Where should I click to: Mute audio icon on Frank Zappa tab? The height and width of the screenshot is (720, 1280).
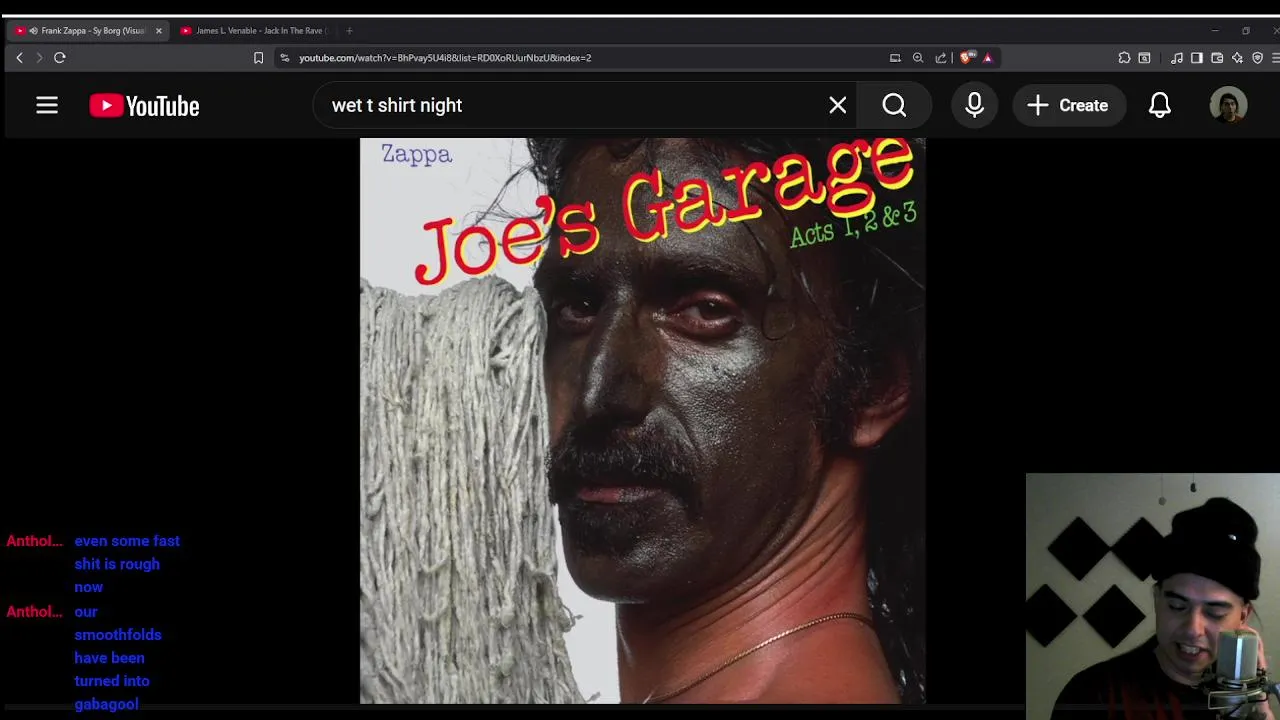coord(33,31)
